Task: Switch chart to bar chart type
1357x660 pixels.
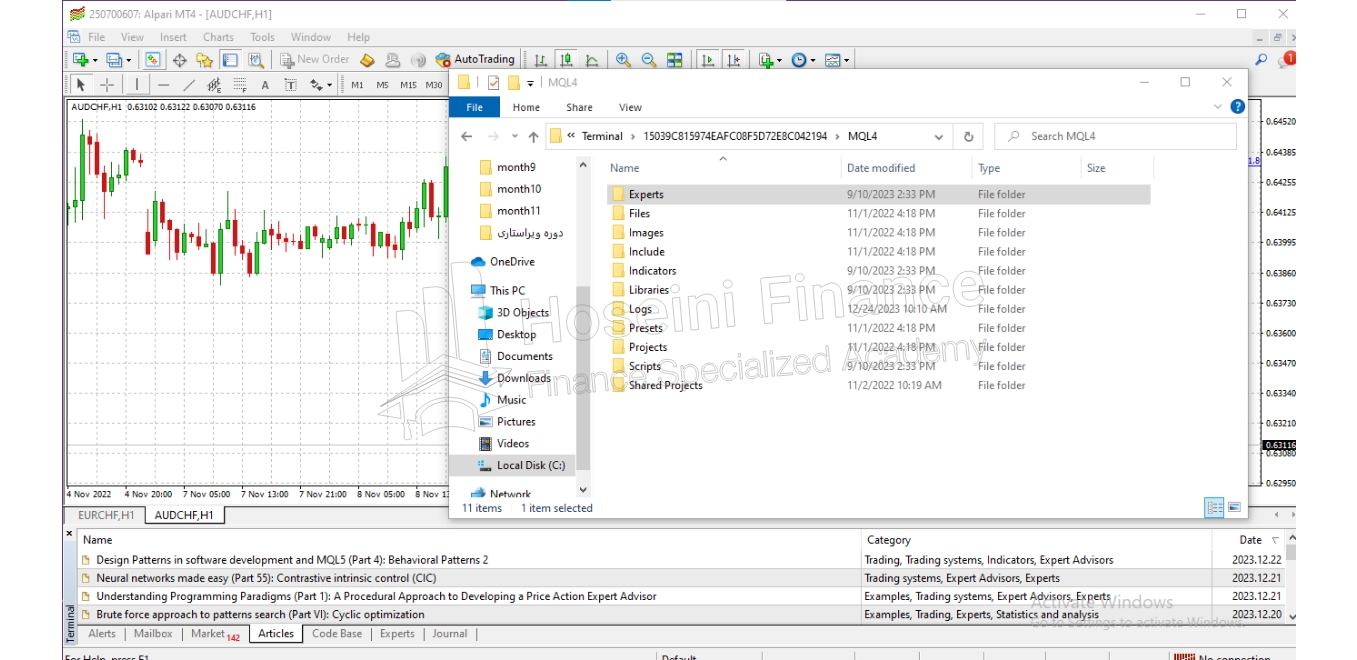Action: 541,60
